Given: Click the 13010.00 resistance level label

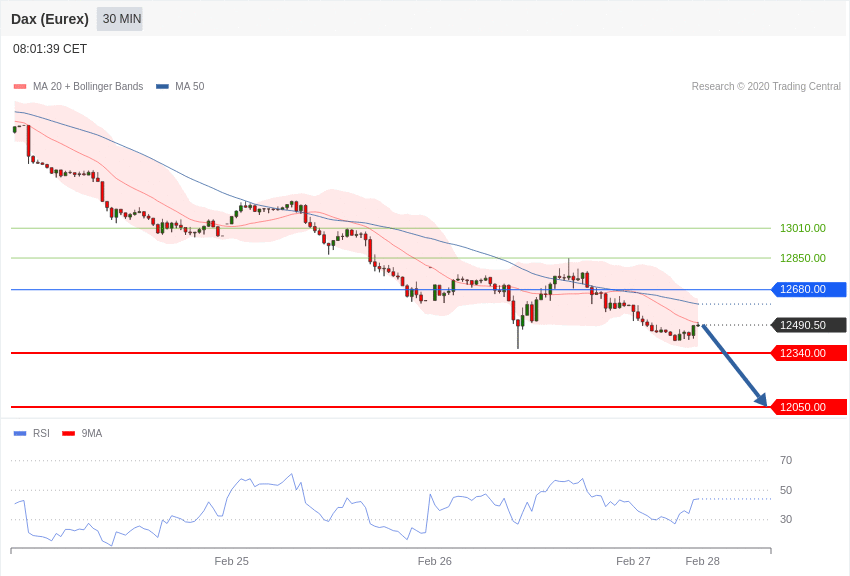Looking at the screenshot, I should pyautogui.click(x=802, y=228).
